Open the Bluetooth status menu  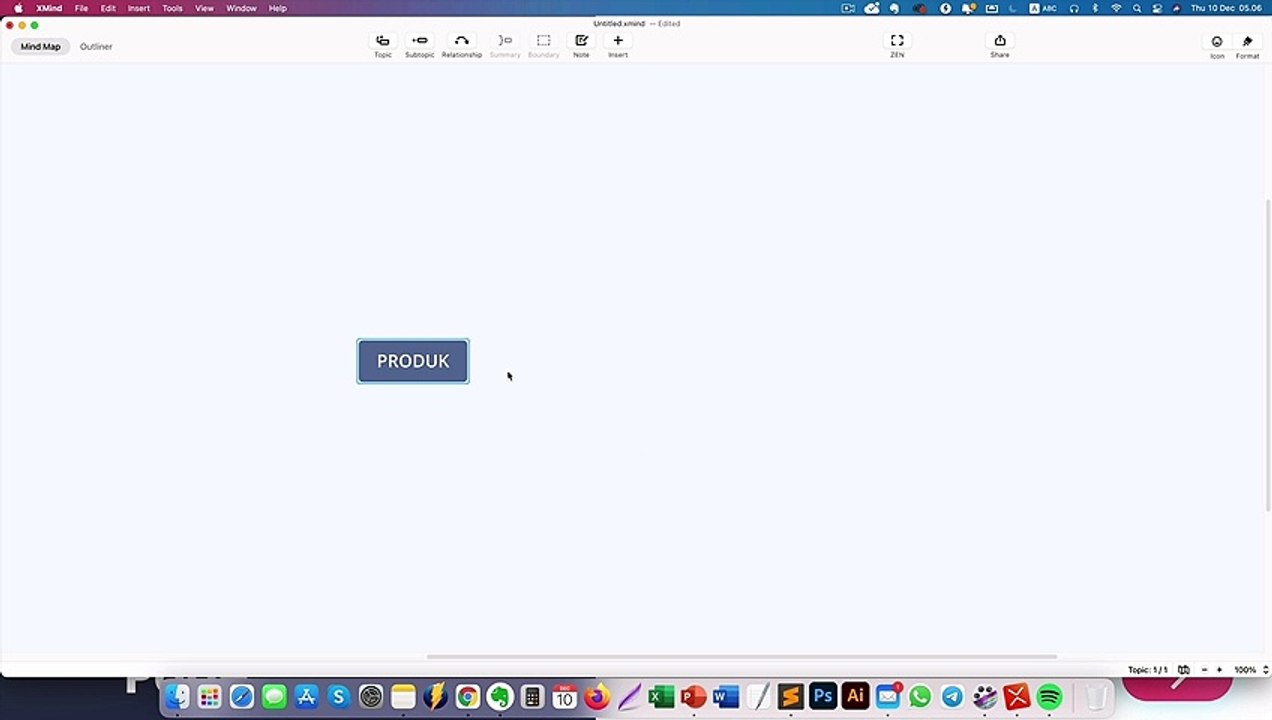click(x=1095, y=8)
